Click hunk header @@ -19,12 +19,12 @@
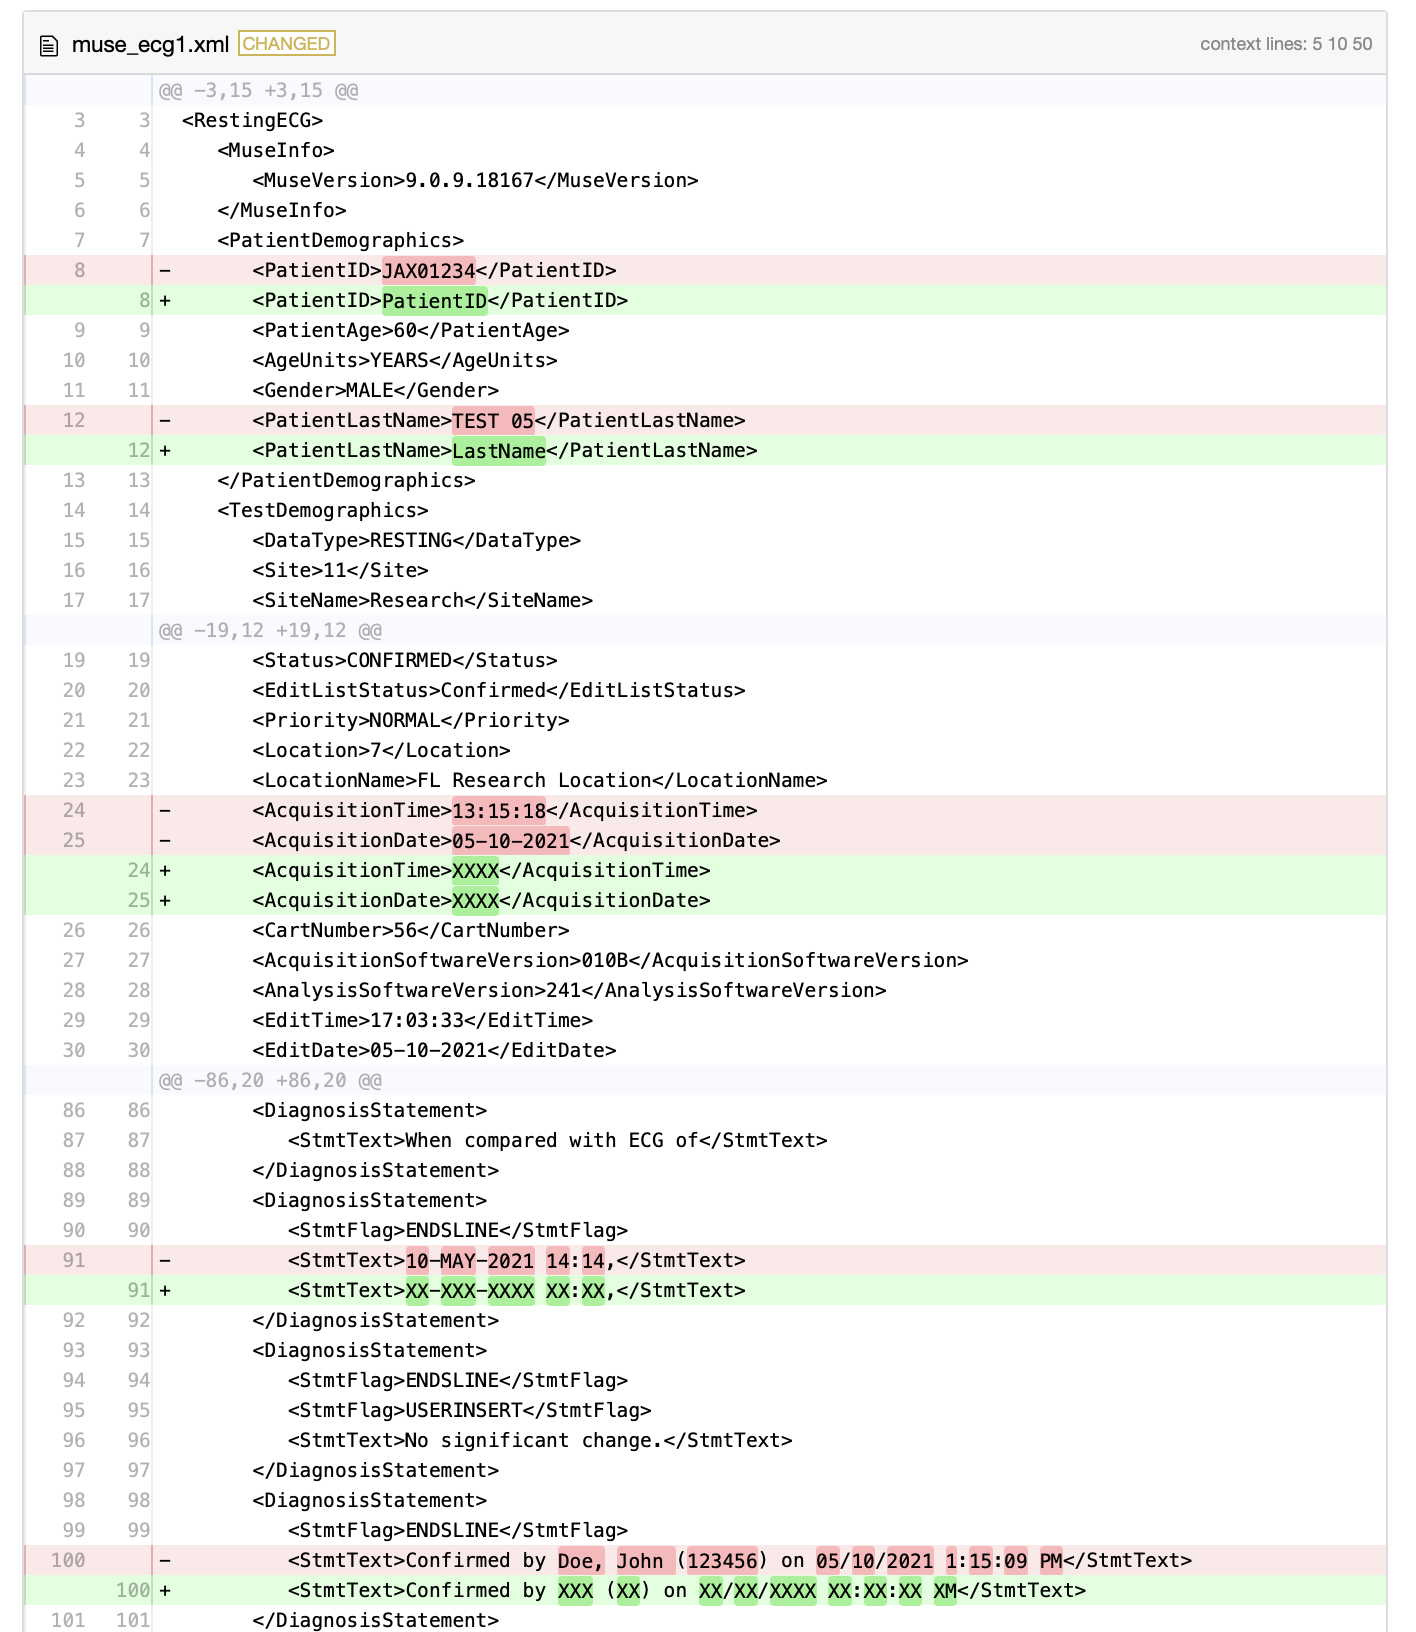1416x1632 pixels. (x=270, y=630)
